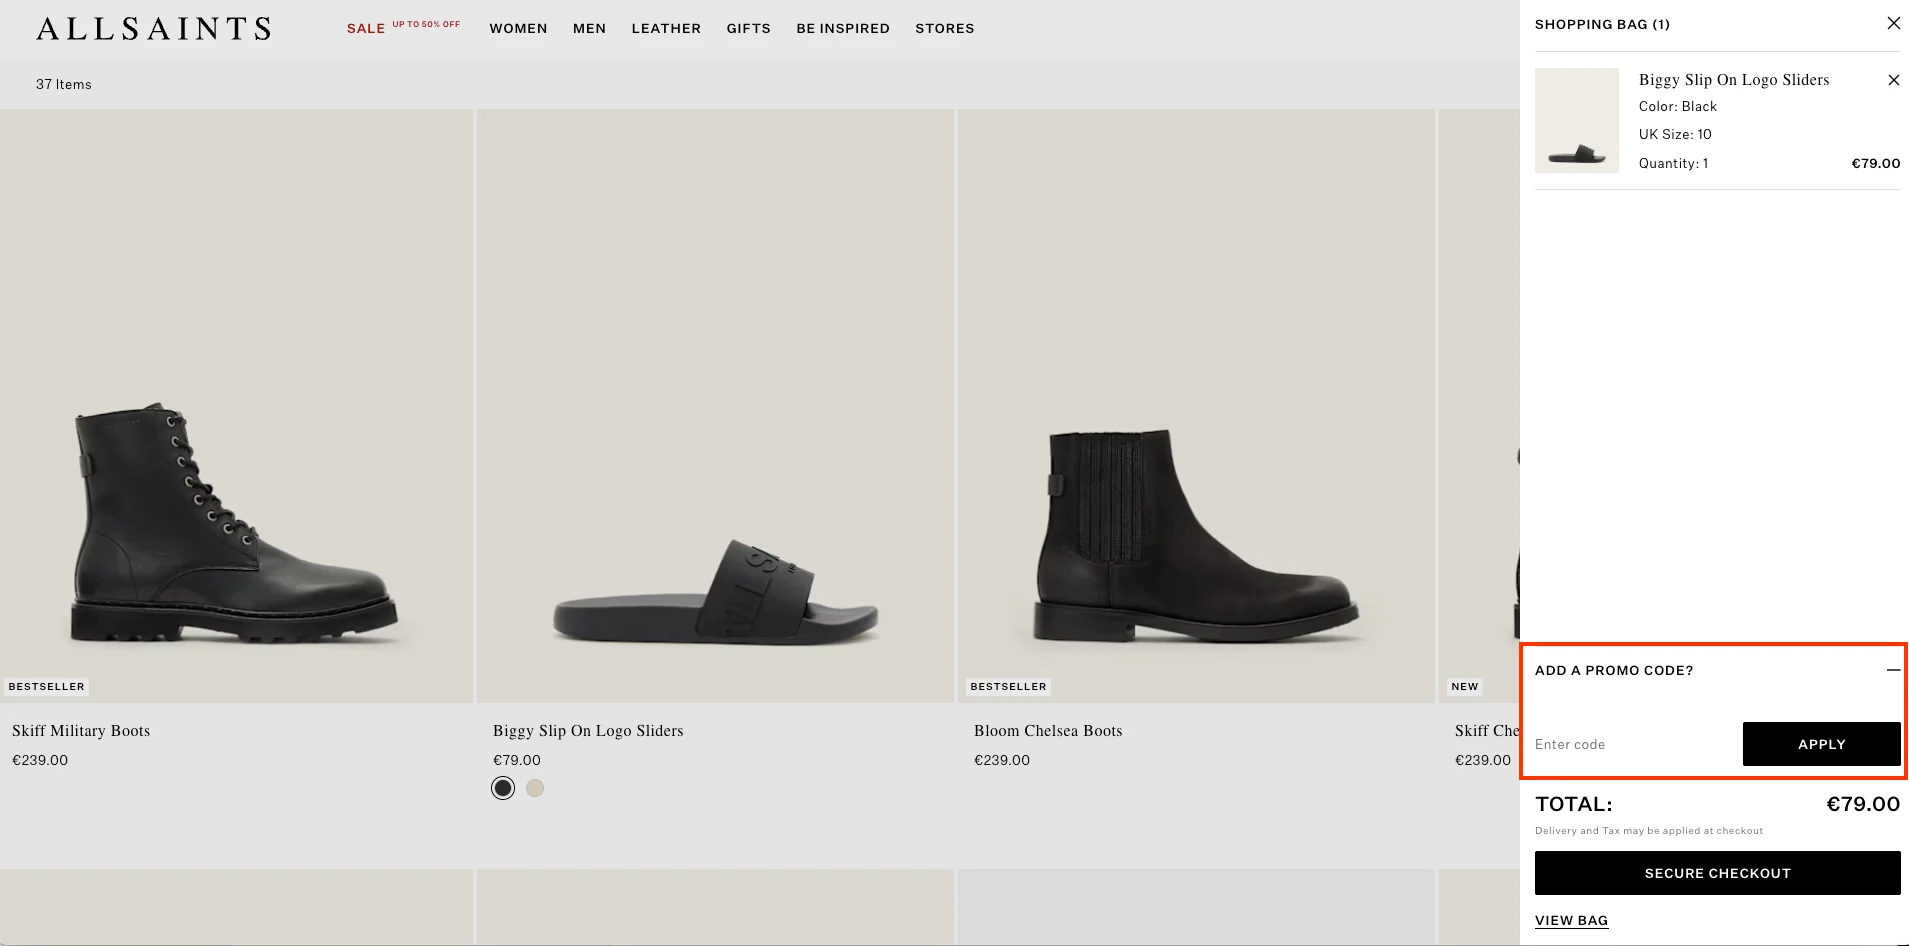Open the Stores page
The image size is (1909, 946).
944,28
